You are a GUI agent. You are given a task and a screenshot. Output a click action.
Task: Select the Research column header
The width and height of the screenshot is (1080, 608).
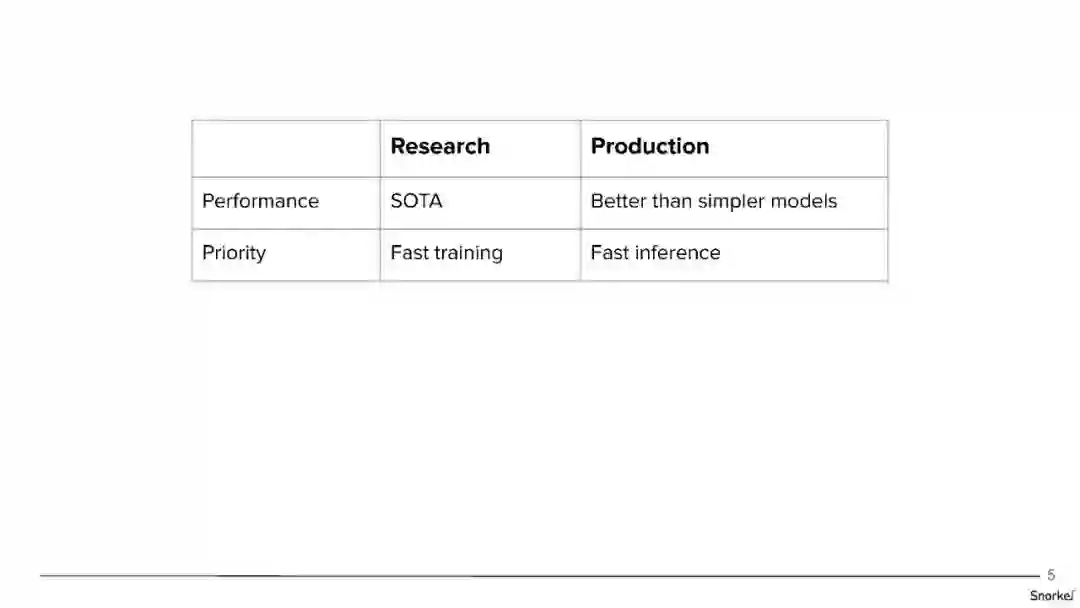pos(440,146)
